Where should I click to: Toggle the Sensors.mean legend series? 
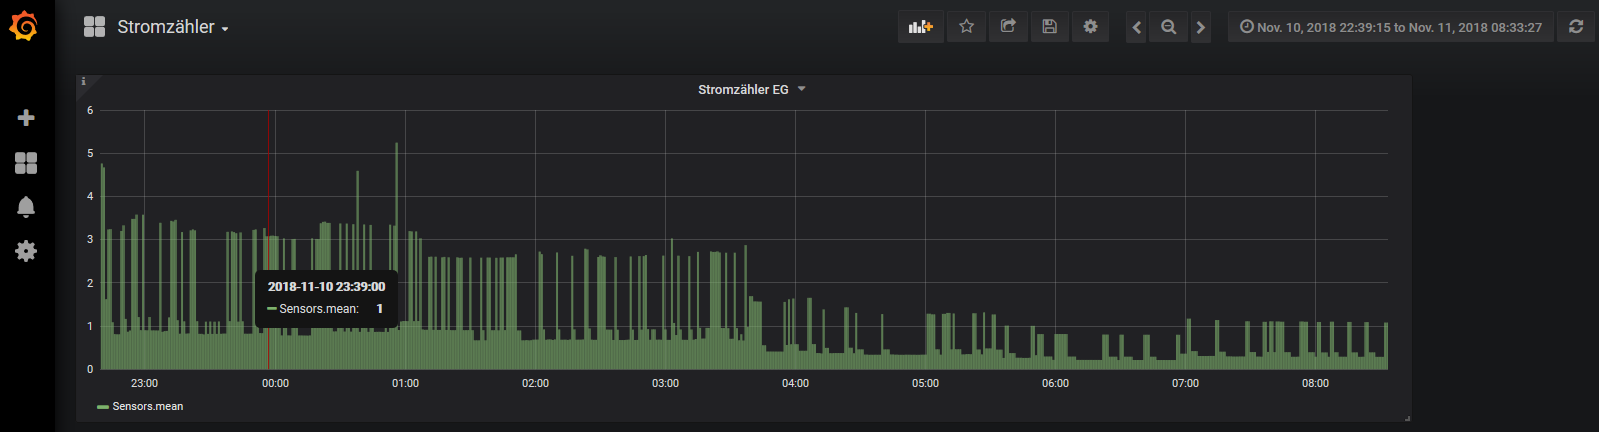pos(148,406)
